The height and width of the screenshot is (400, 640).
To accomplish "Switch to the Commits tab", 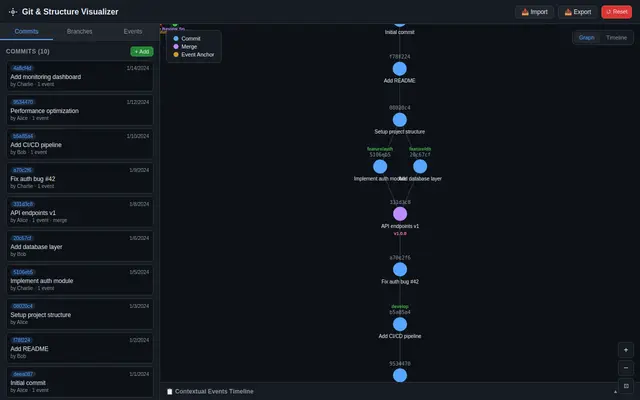I will click(27, 31).
